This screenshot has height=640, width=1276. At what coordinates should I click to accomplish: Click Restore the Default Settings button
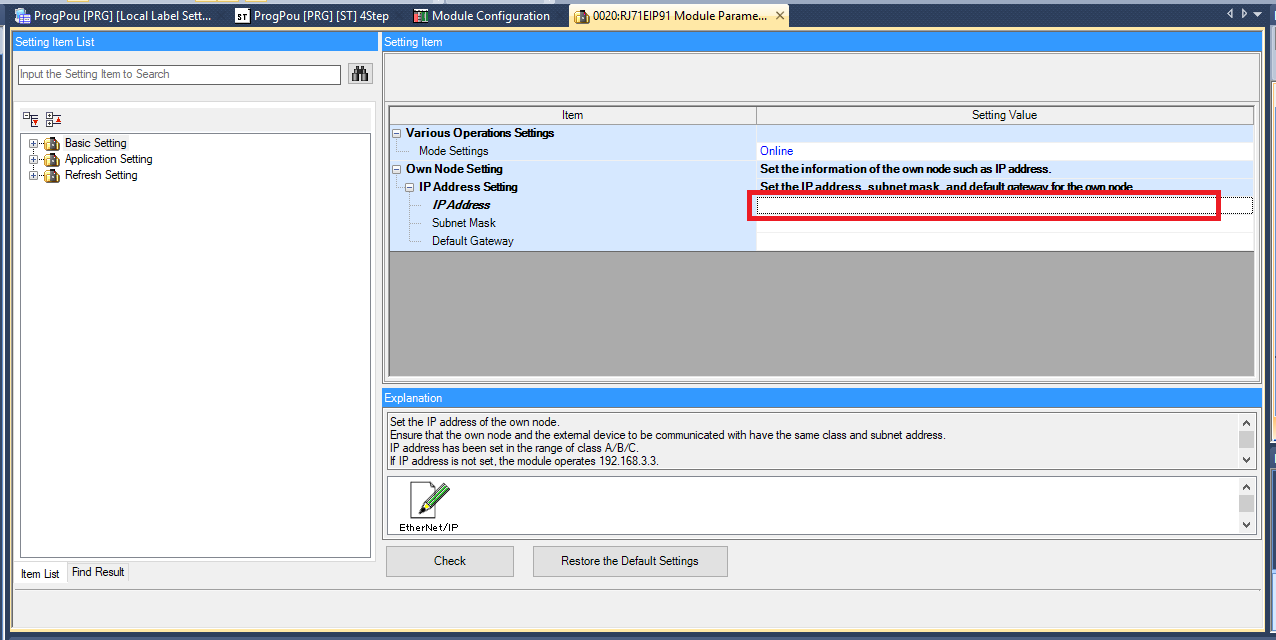point(629,561)
